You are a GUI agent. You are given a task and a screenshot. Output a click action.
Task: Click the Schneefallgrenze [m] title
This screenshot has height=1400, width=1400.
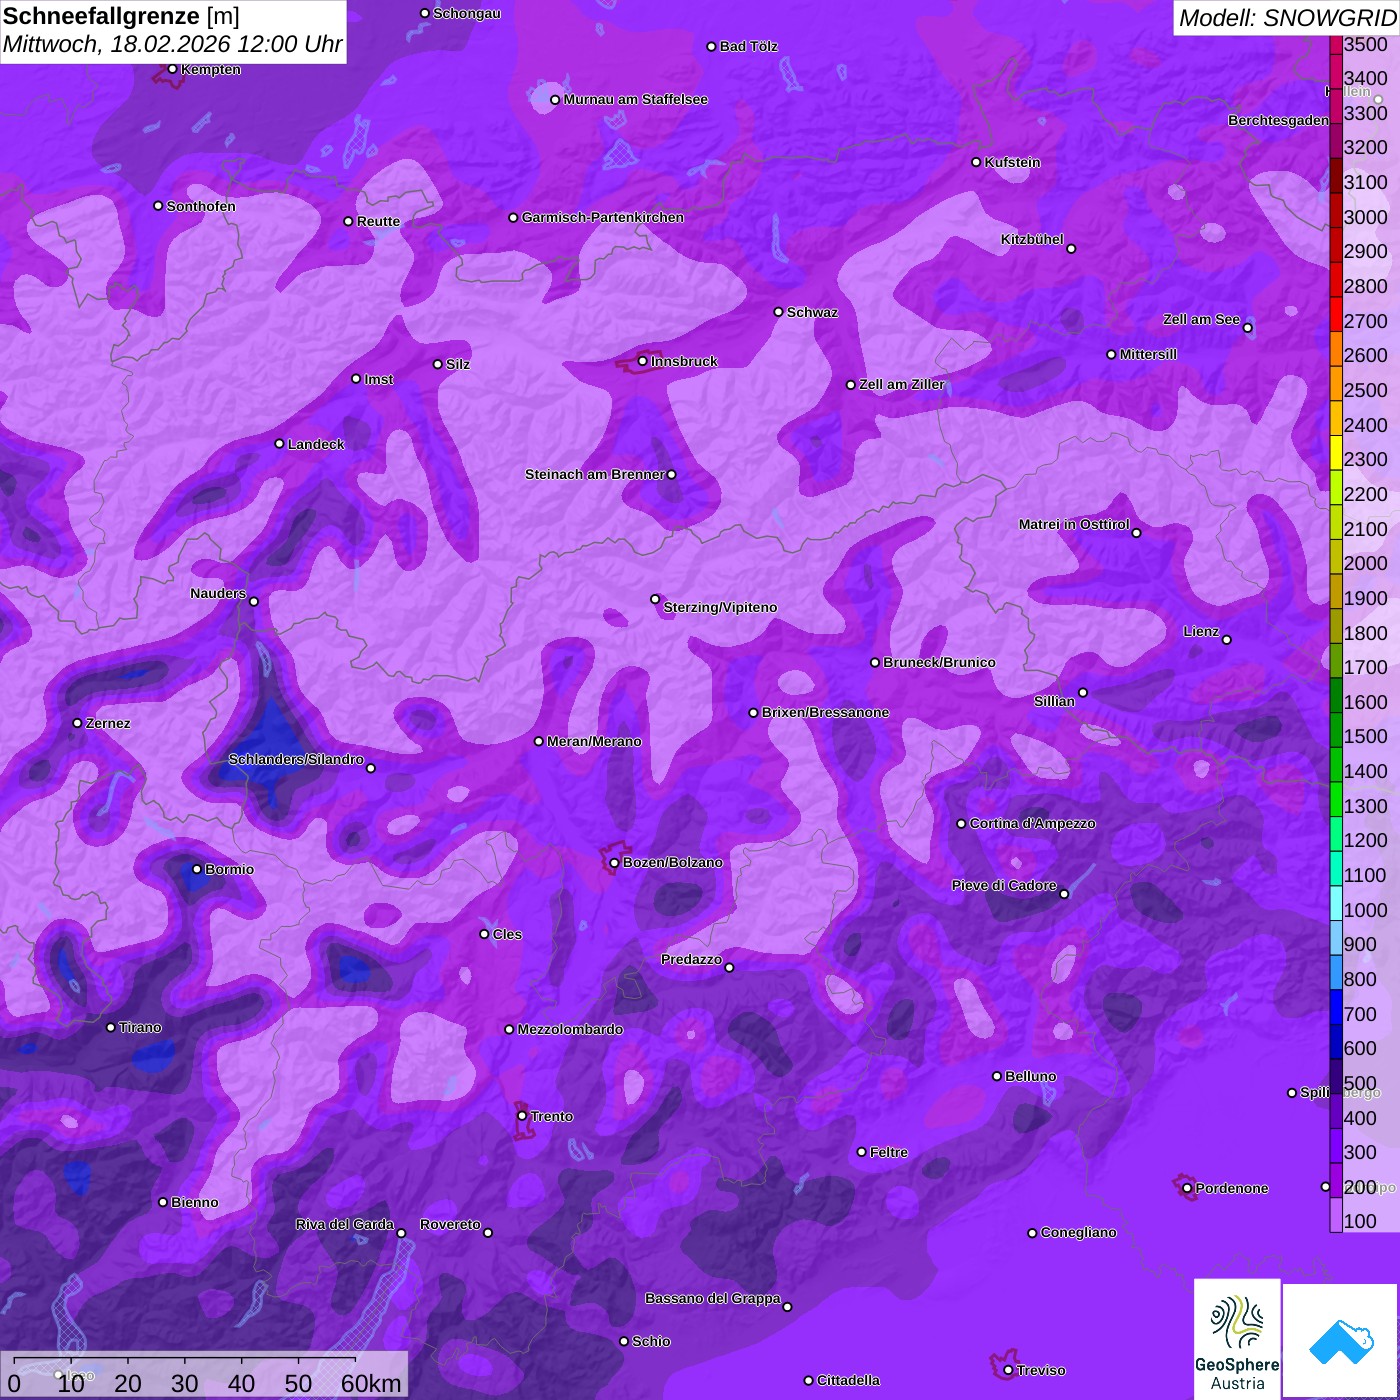121,17
